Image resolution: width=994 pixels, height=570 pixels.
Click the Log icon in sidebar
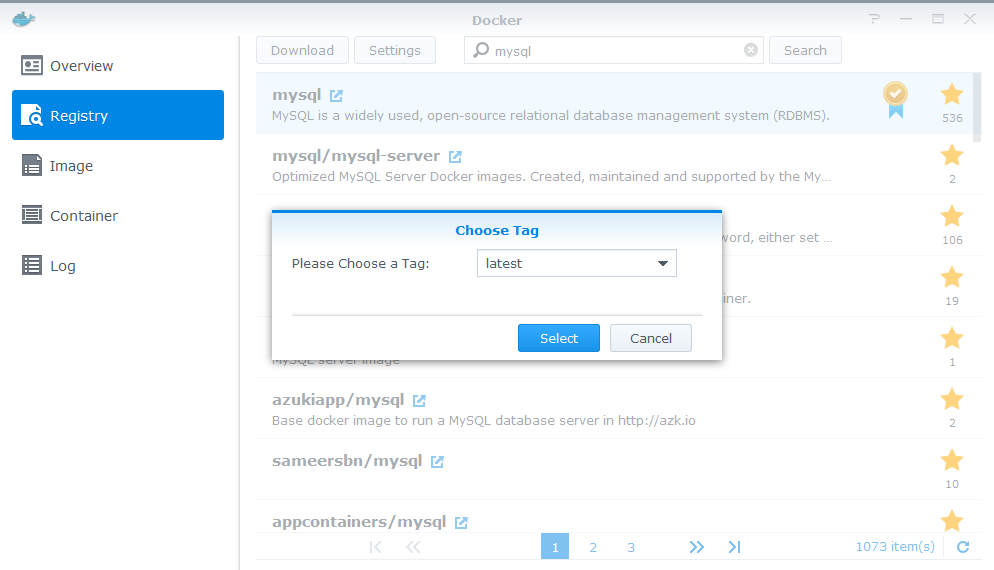click(32, 265)
